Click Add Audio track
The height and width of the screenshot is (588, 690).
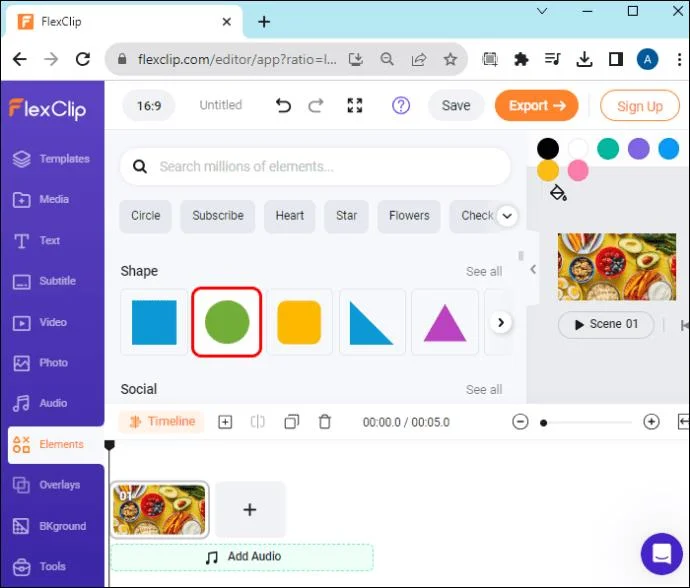(242, 557)
